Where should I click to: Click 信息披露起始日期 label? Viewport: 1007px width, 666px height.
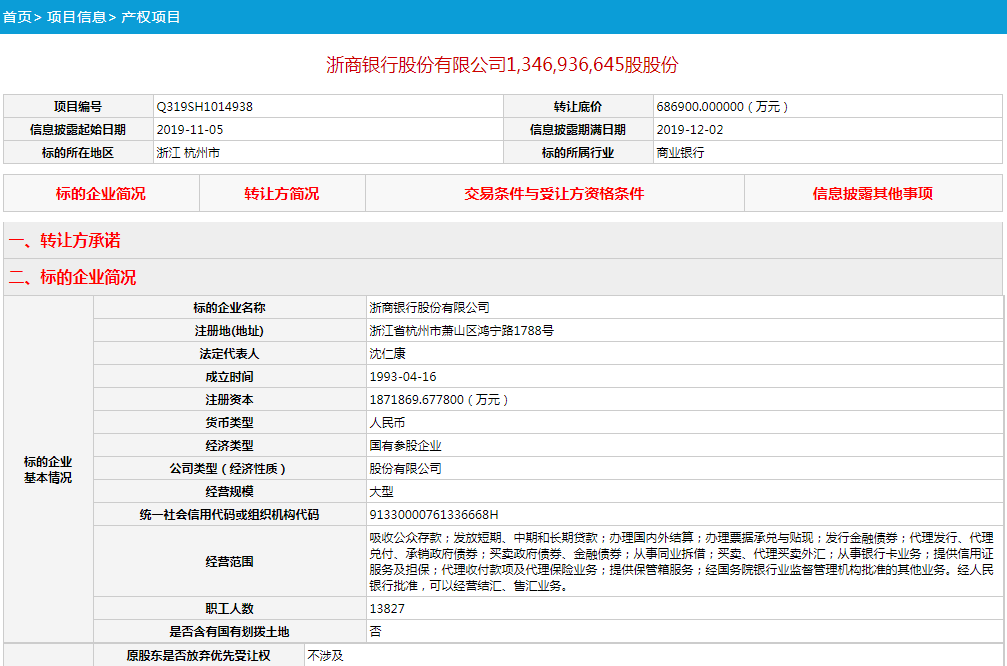tap(78, 130)
